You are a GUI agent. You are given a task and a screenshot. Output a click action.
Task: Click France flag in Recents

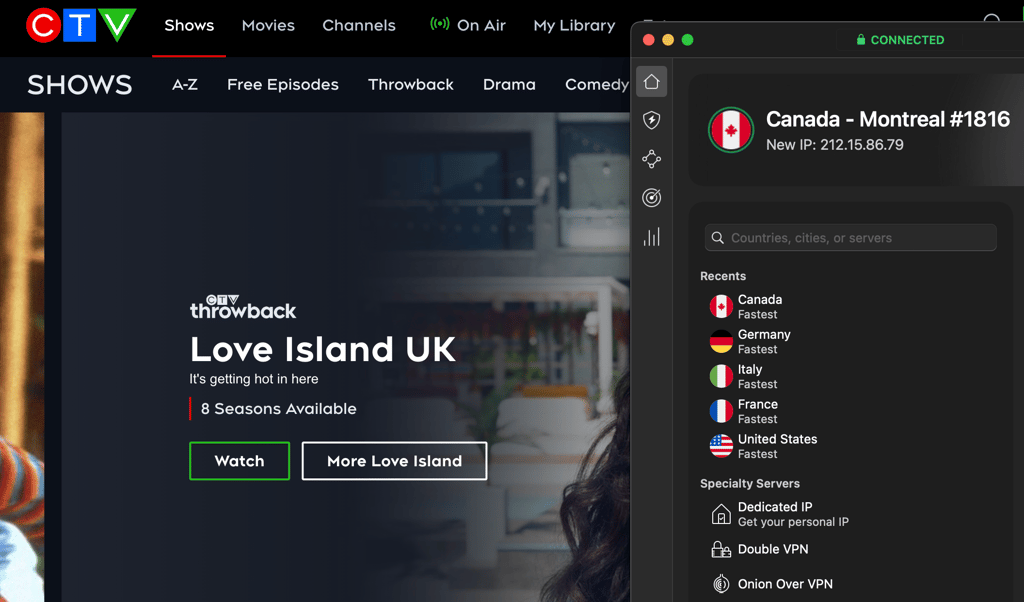click(x=721, y=411)
